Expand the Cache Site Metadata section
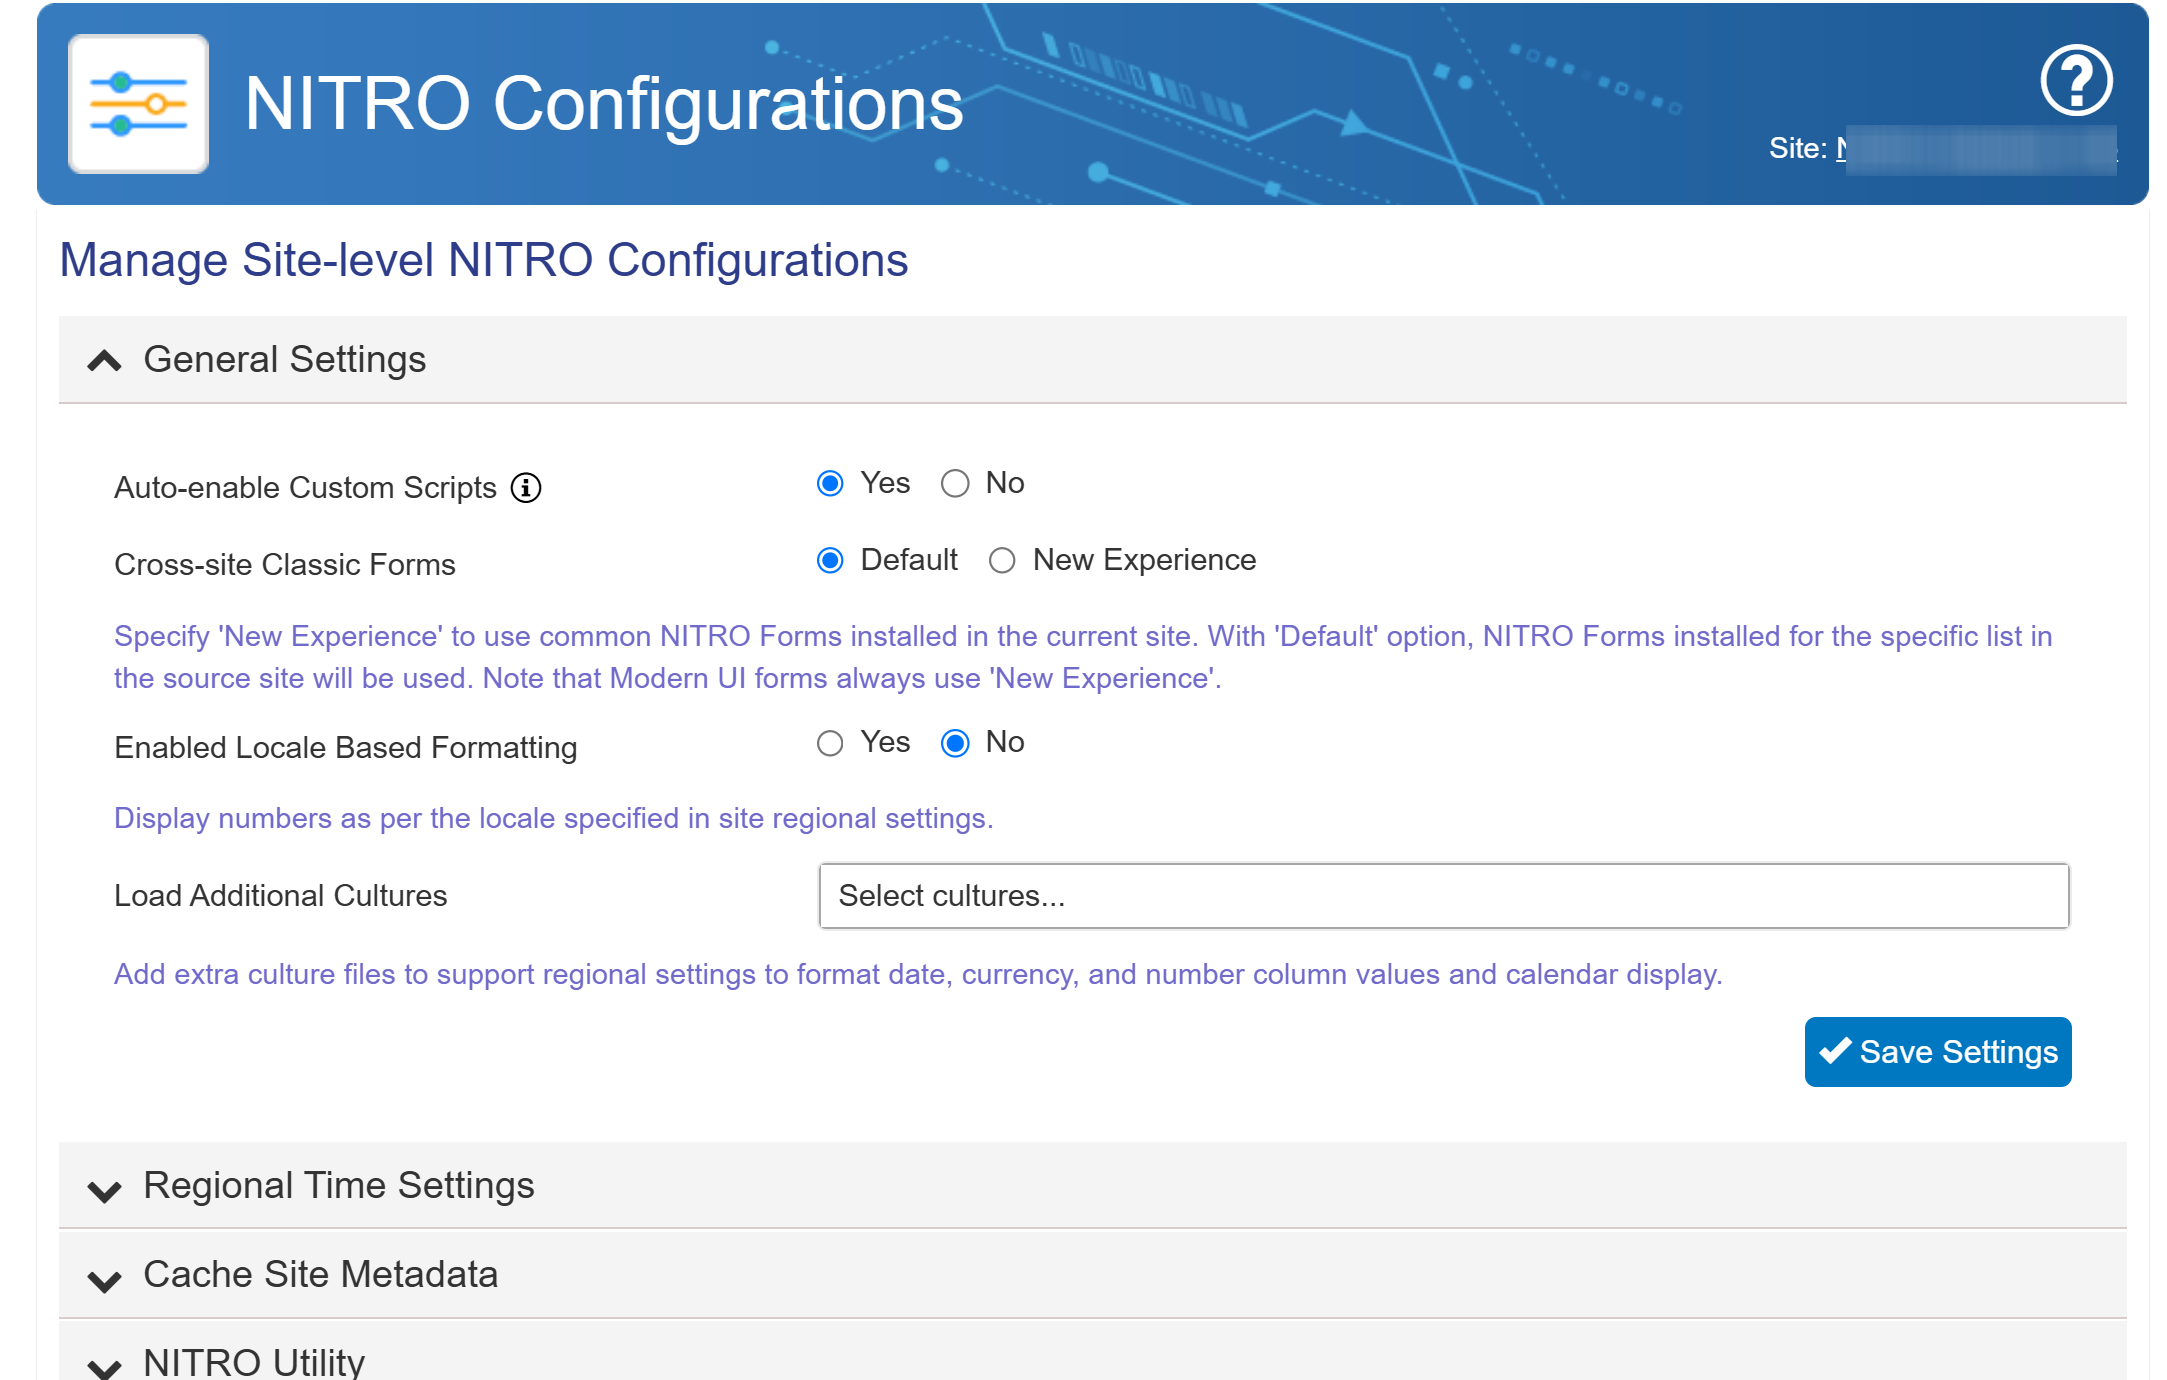Image resolution: width=2167 pixels, height=1380 pixels. click(320, 1275)
